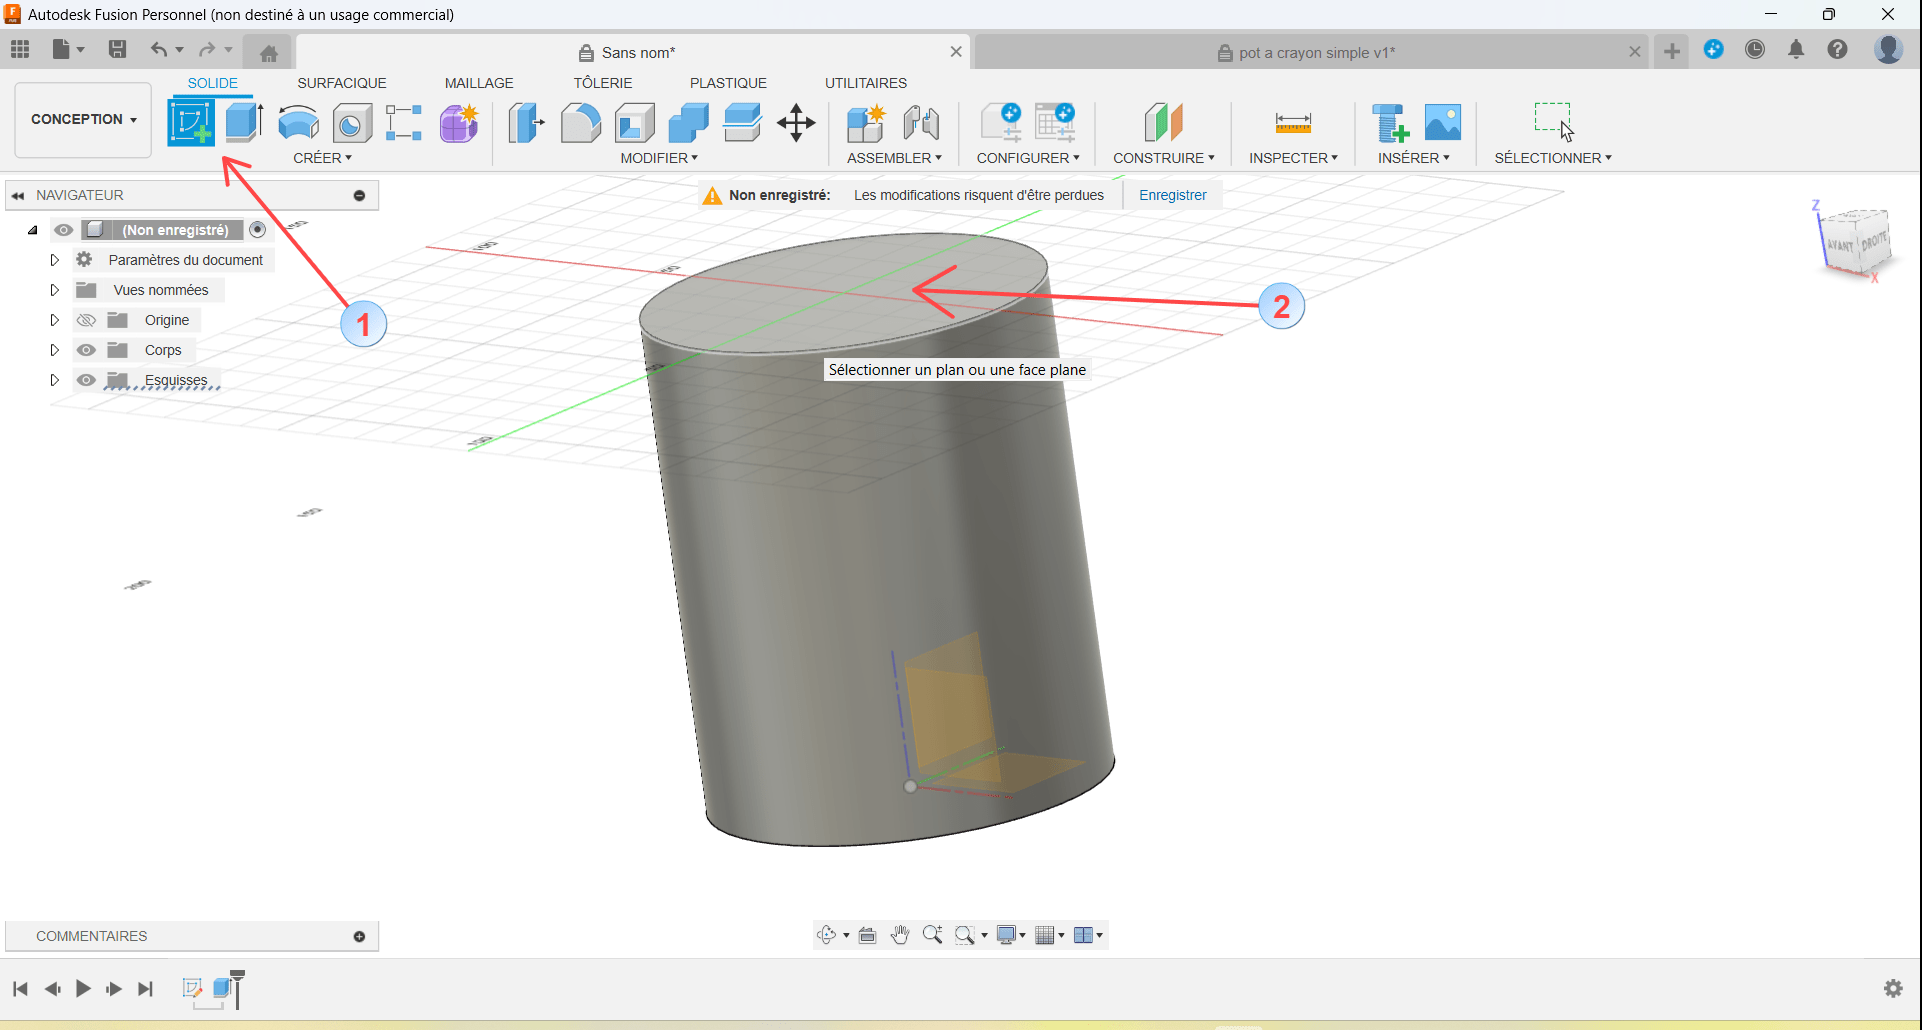Open the ASSEMBLER dropdown menu

[894, 158]
